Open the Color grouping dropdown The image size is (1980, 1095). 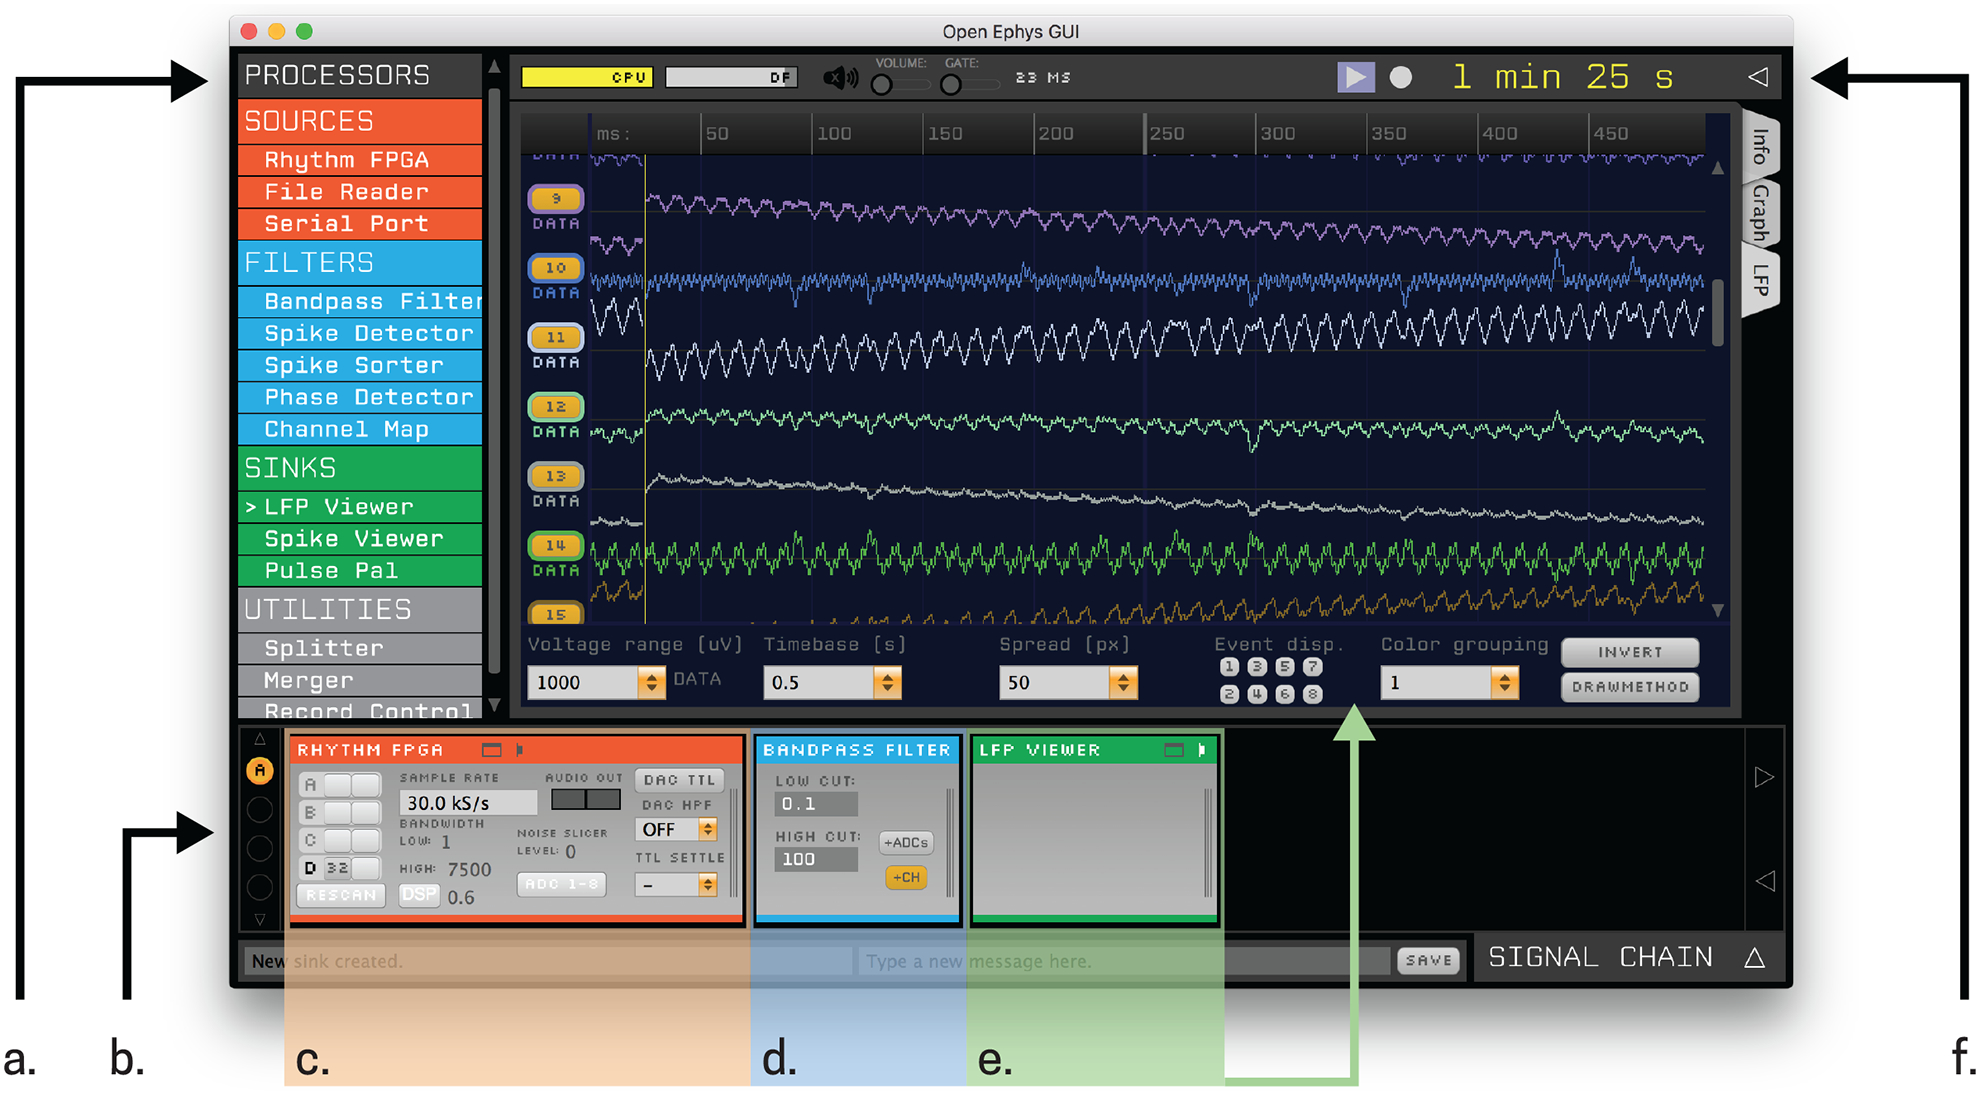tap(1450, 683)
